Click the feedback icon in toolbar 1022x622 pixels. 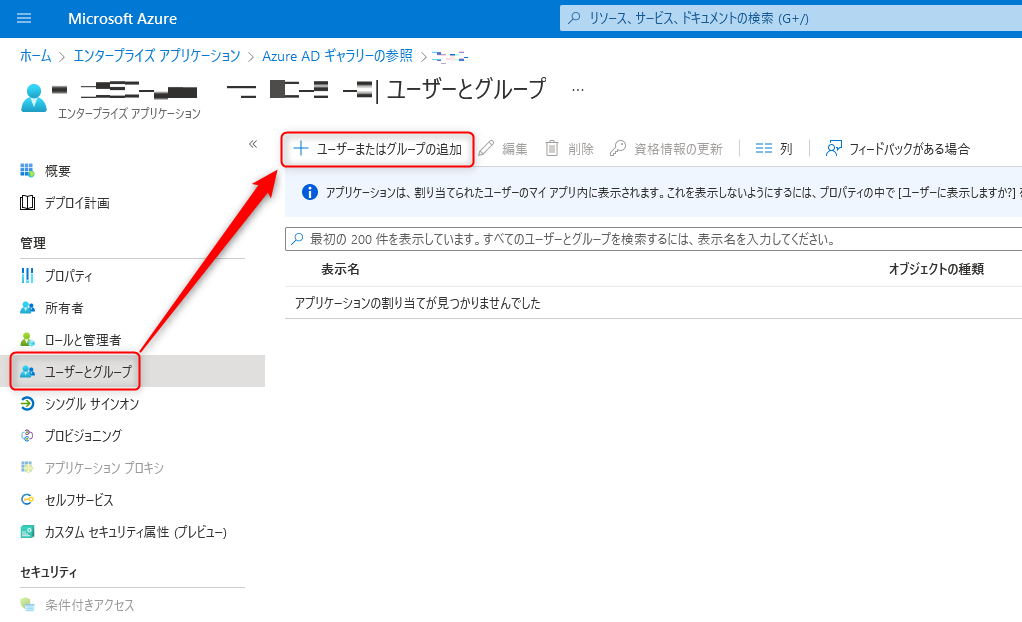pyautogui.click(x=834, y=149)
